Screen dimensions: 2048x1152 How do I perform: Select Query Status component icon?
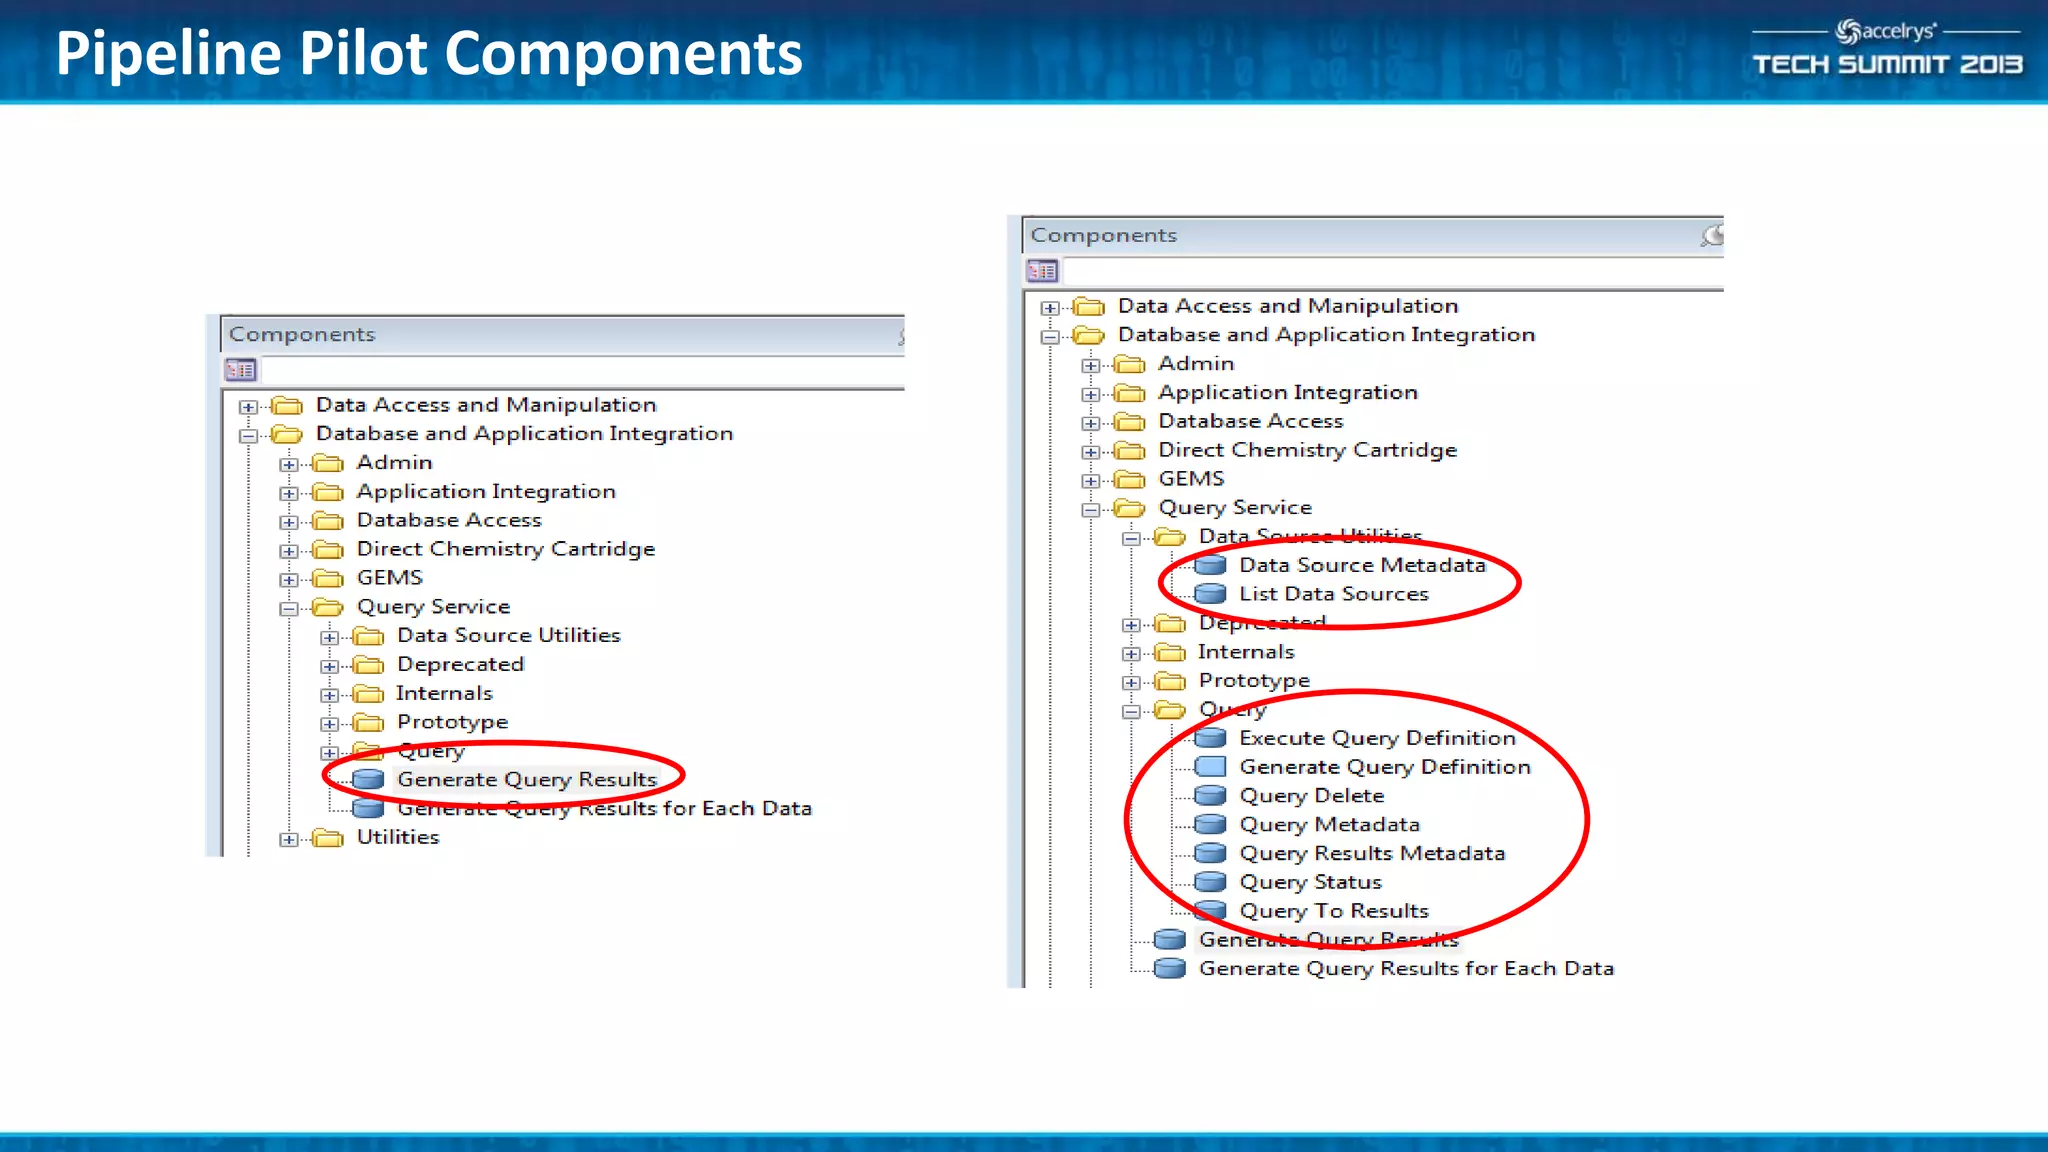click(x=1210, y=883)
